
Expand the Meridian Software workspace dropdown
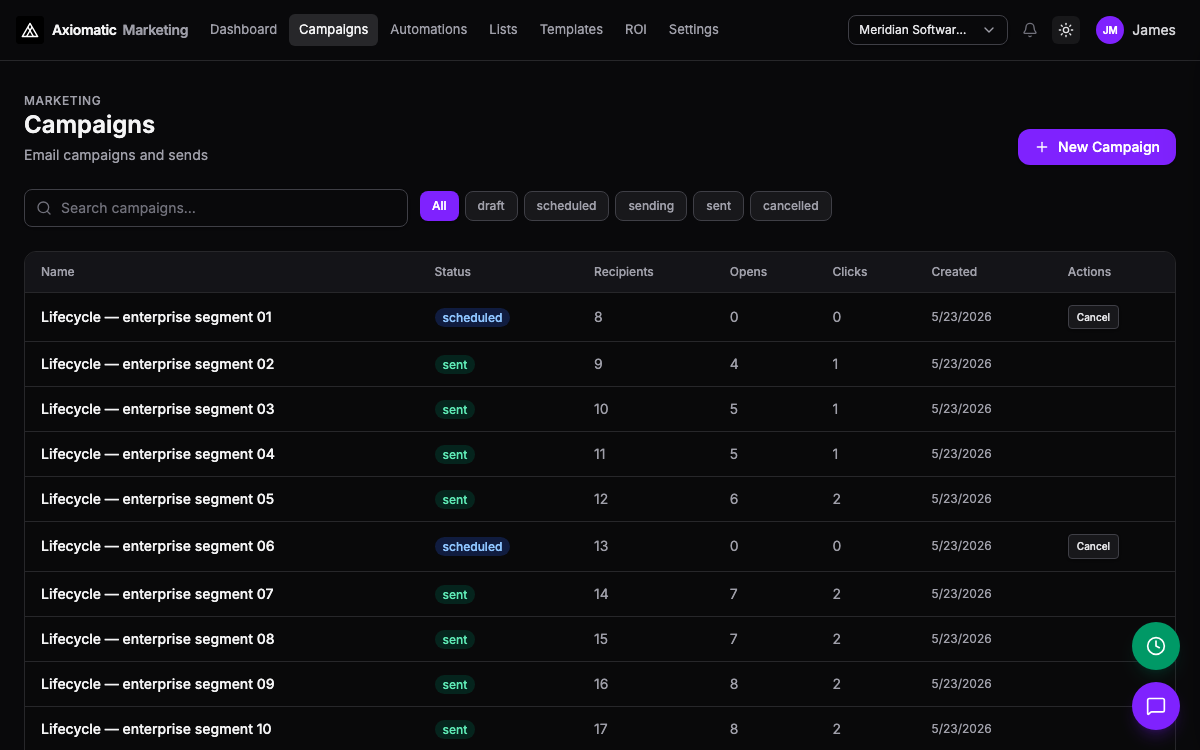pos(928,30)
